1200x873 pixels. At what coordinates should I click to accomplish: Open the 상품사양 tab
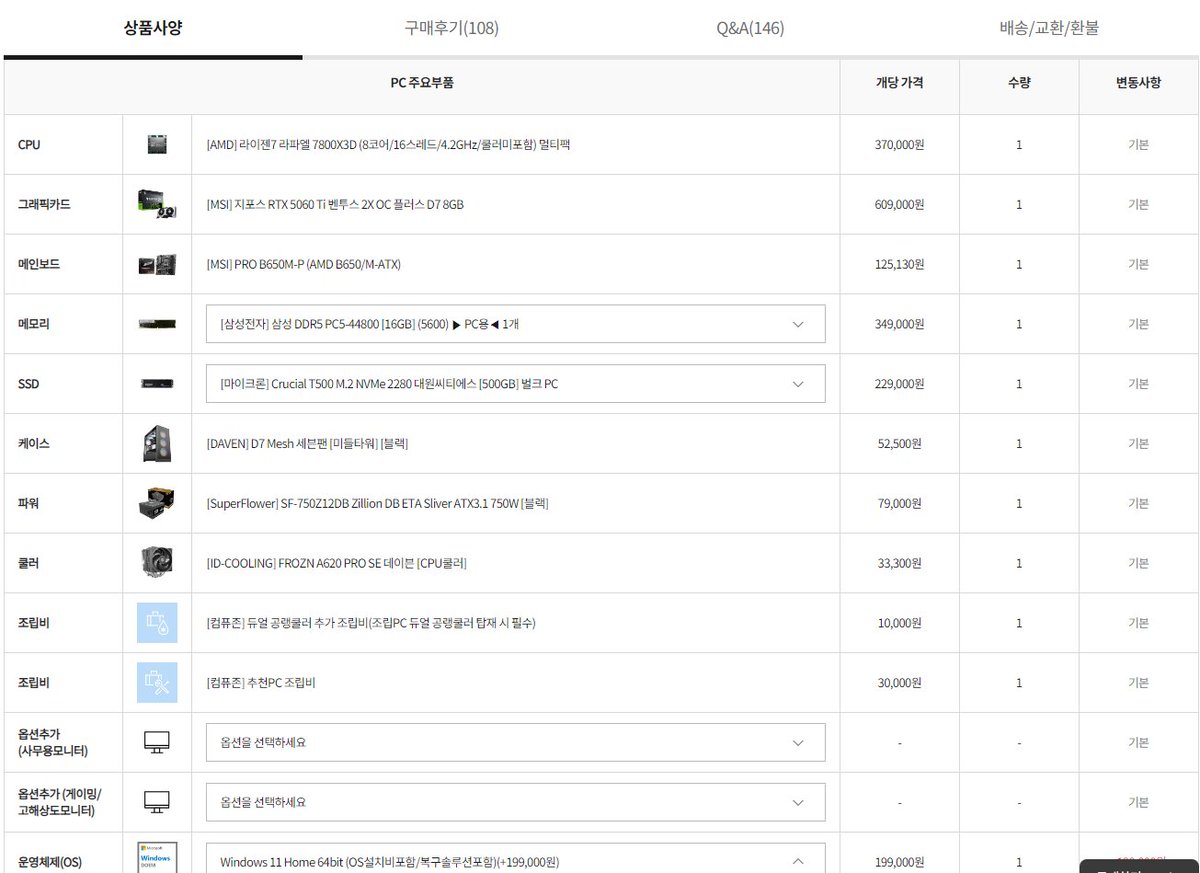pos(153,28)
